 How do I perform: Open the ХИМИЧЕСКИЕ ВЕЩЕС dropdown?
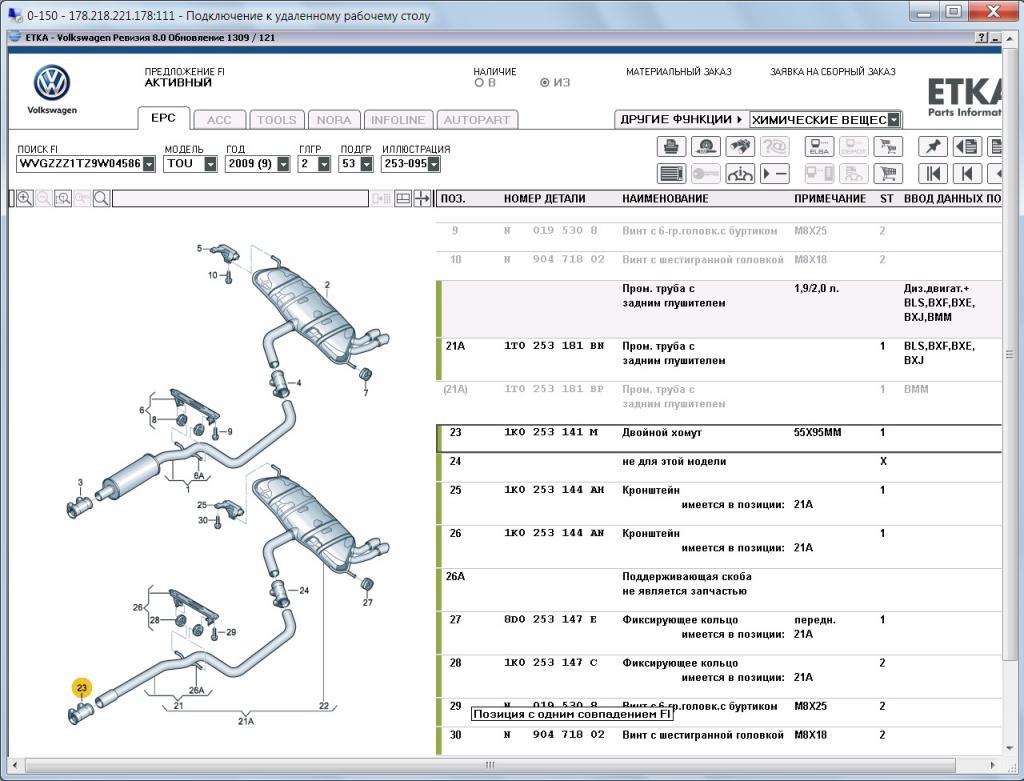[x=894, y=120]
